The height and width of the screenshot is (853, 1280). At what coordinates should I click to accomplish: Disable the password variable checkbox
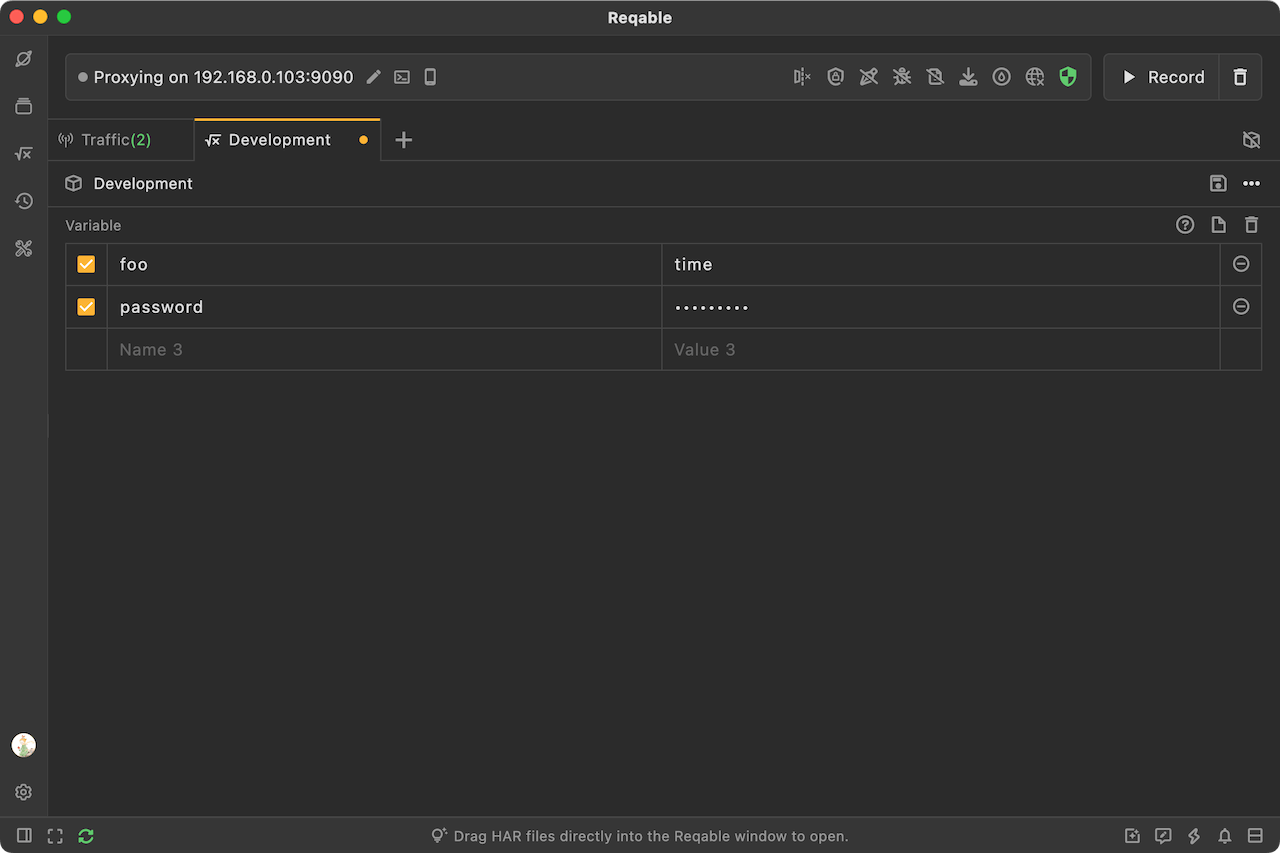[86, 307]
